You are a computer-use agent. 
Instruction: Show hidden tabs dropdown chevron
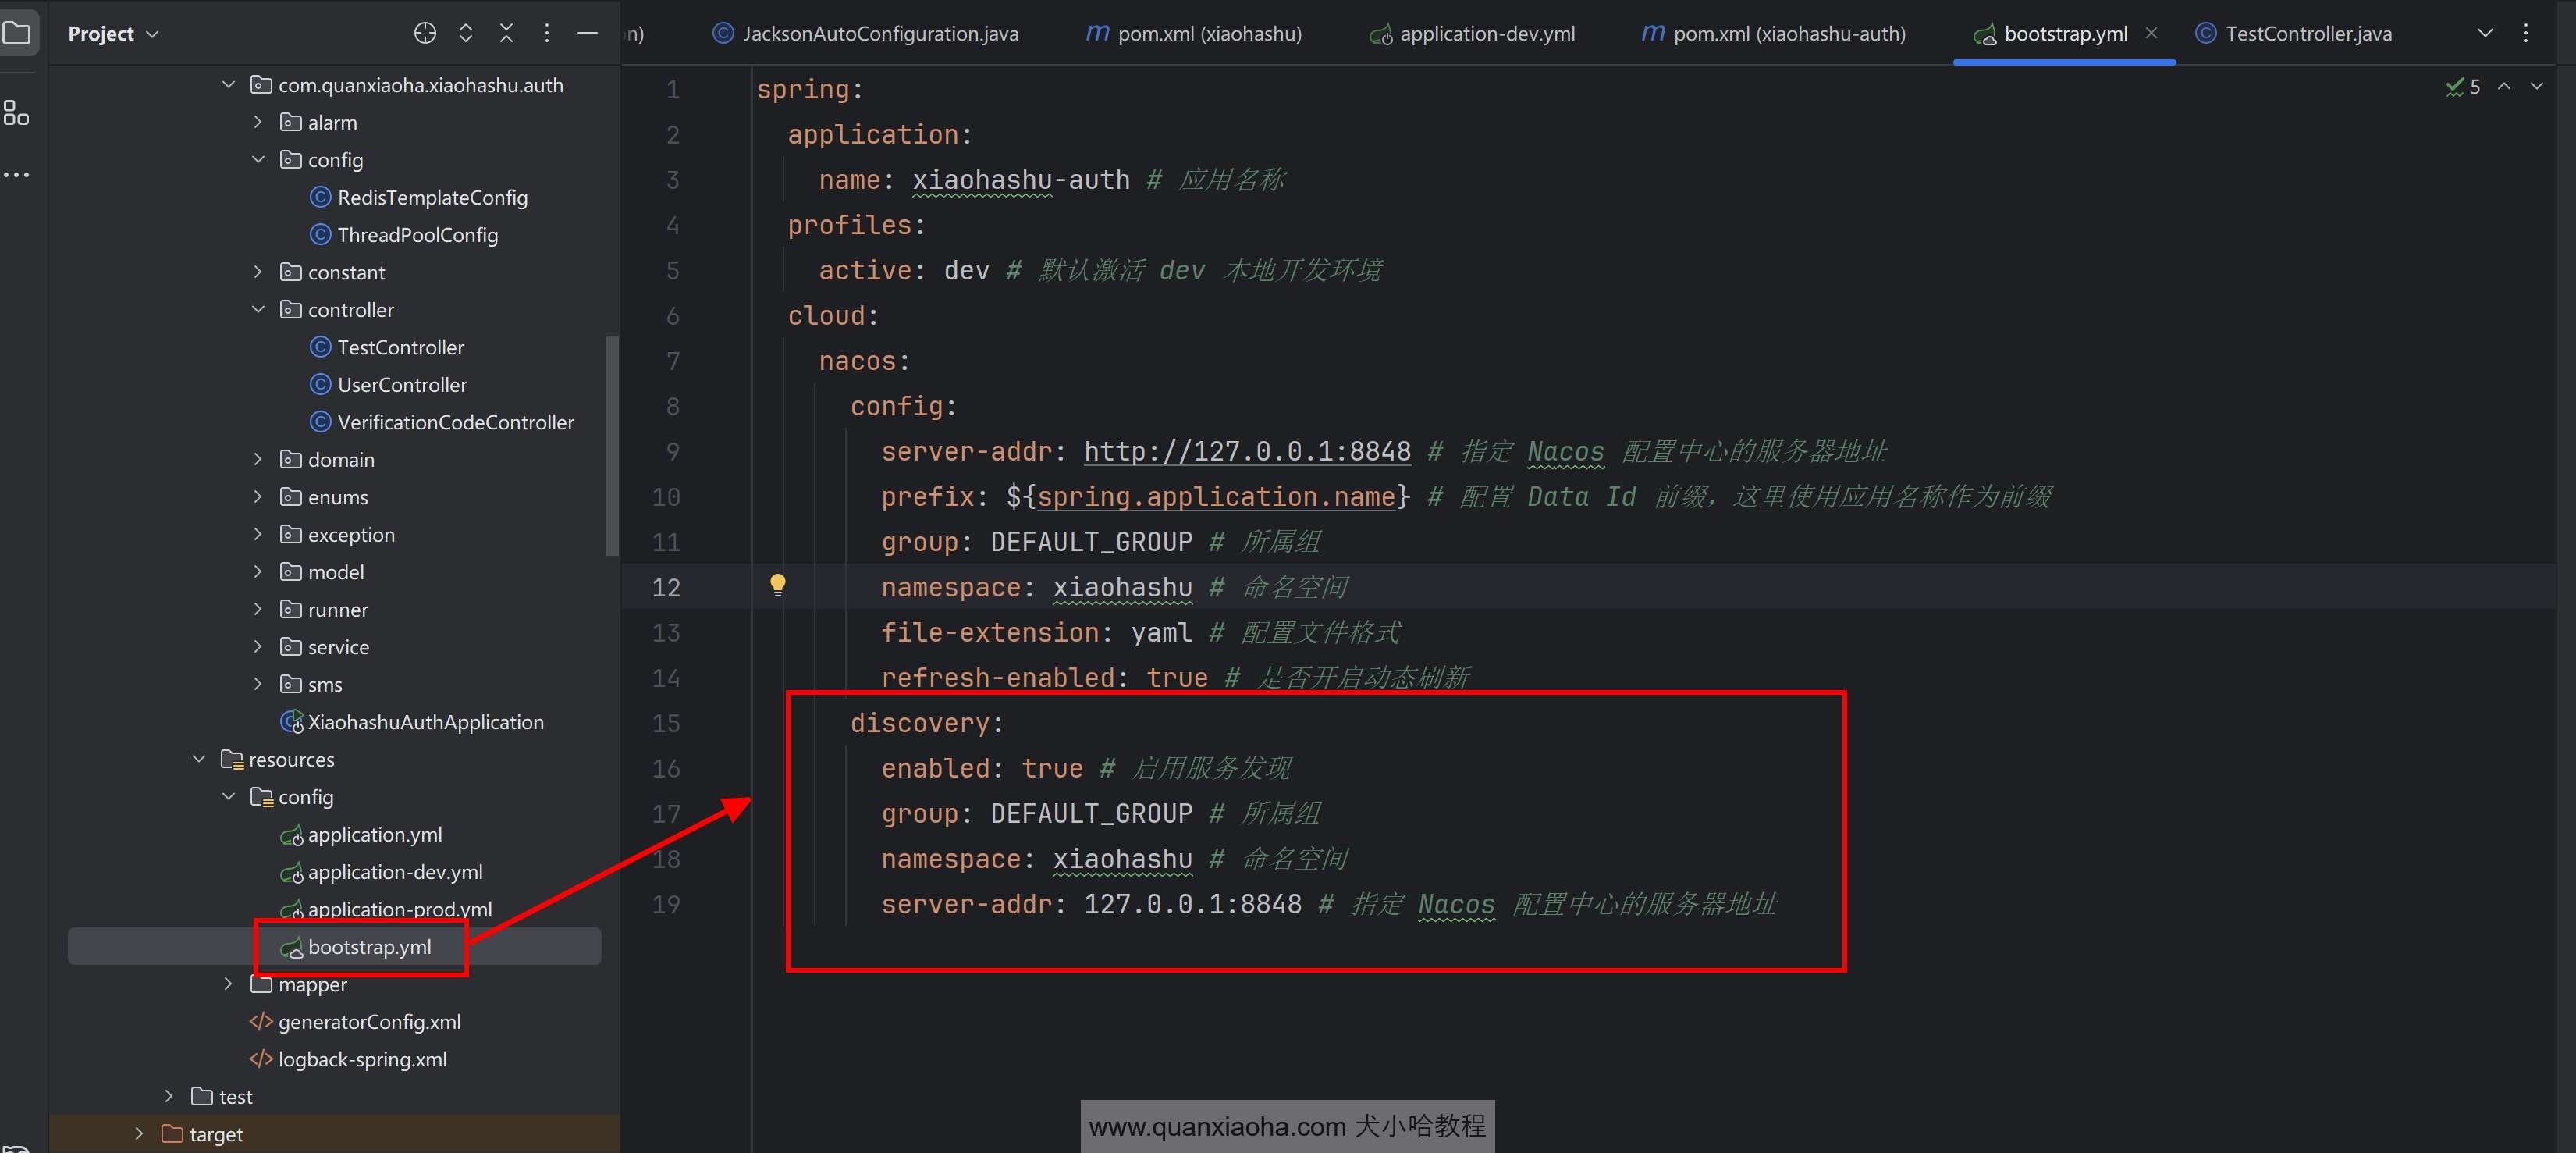pyautogui.click(x=2484, y=33)
